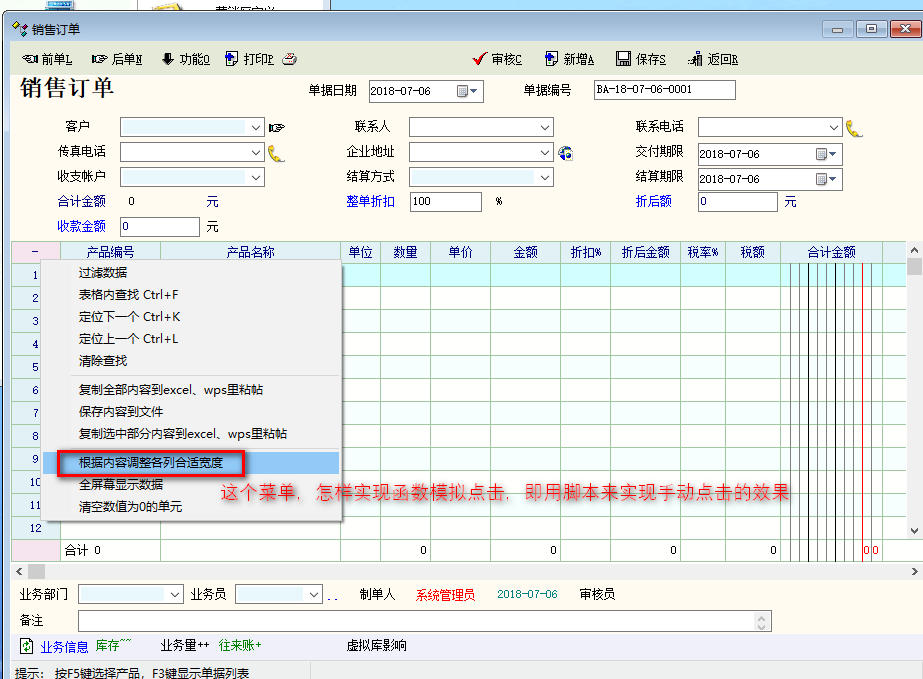Go to next order with 后单
Viewport: 923px width, 679px height.
[116, 59]
